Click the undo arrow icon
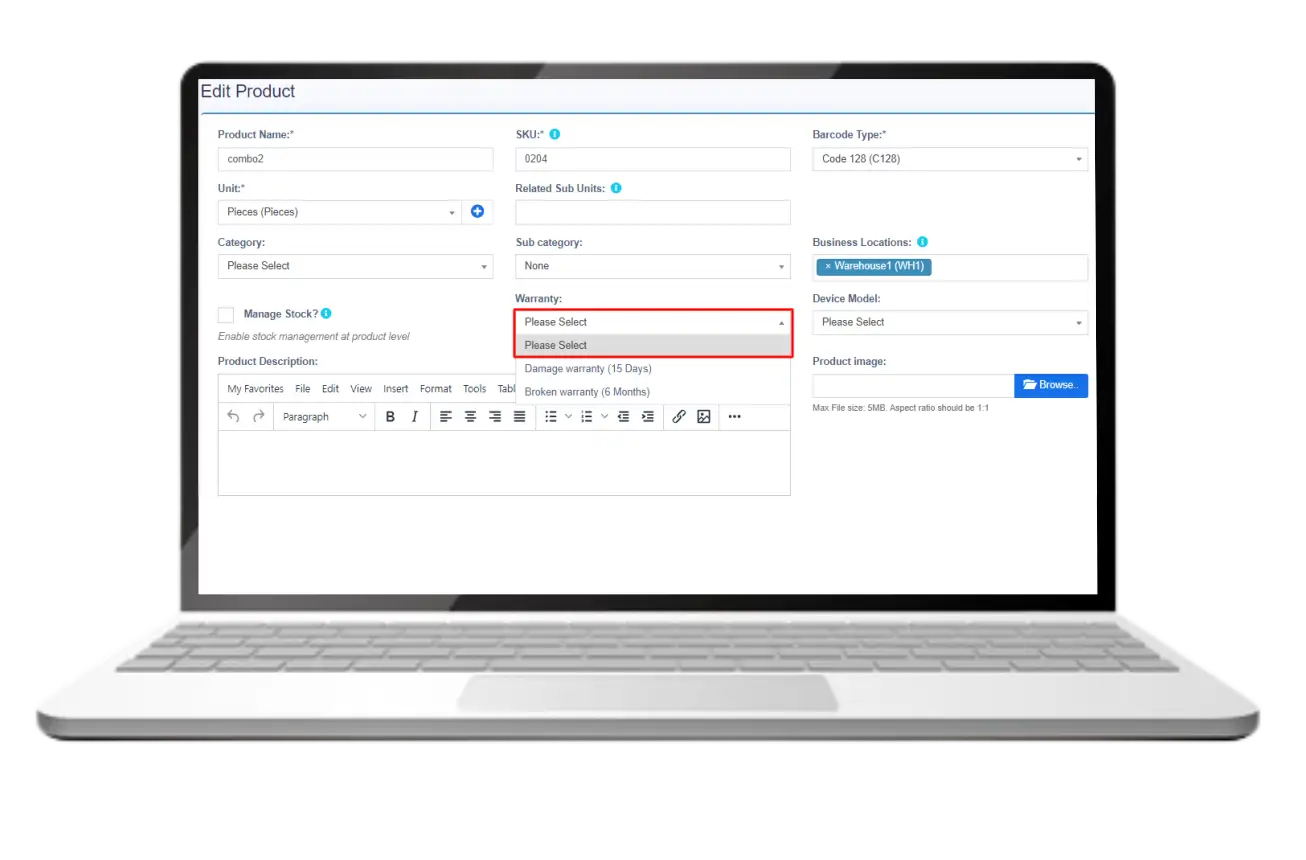The height and width of the screenshot is (860, 1306). pos(233,417)
